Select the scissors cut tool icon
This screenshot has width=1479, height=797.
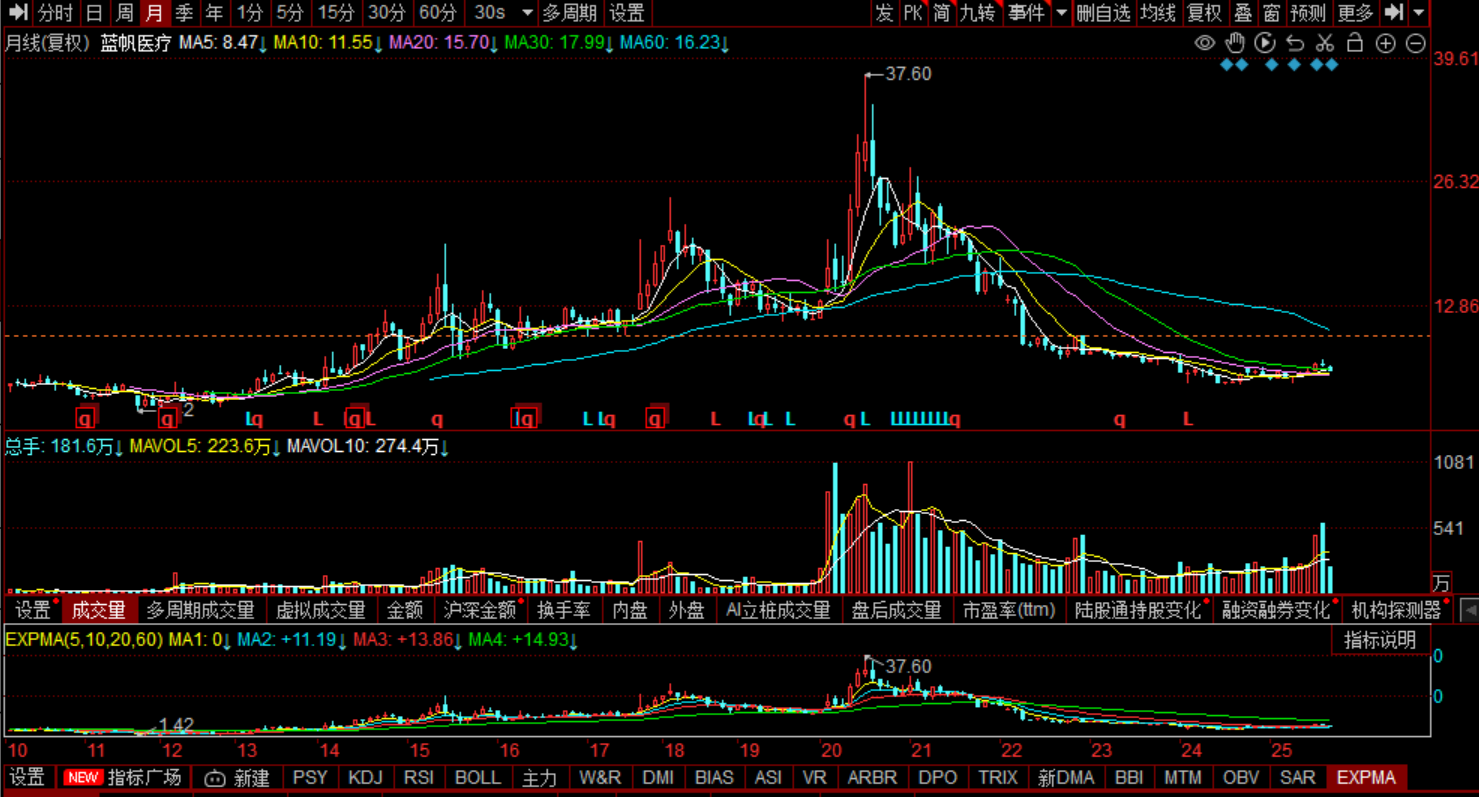click(x=1325, y=43)
